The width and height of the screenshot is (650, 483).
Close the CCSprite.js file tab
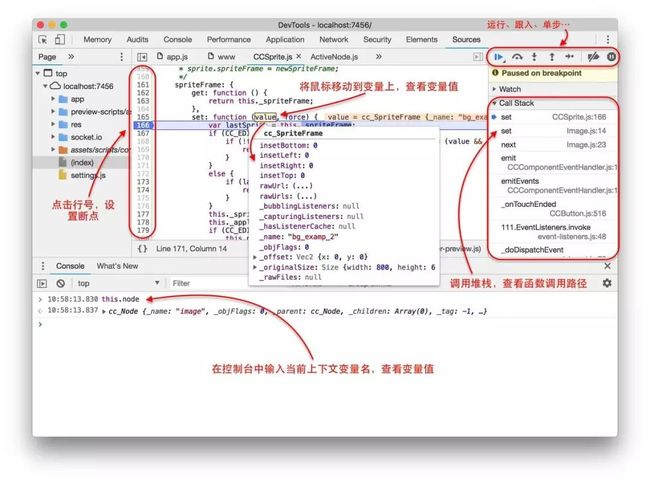tap(298, 56)
